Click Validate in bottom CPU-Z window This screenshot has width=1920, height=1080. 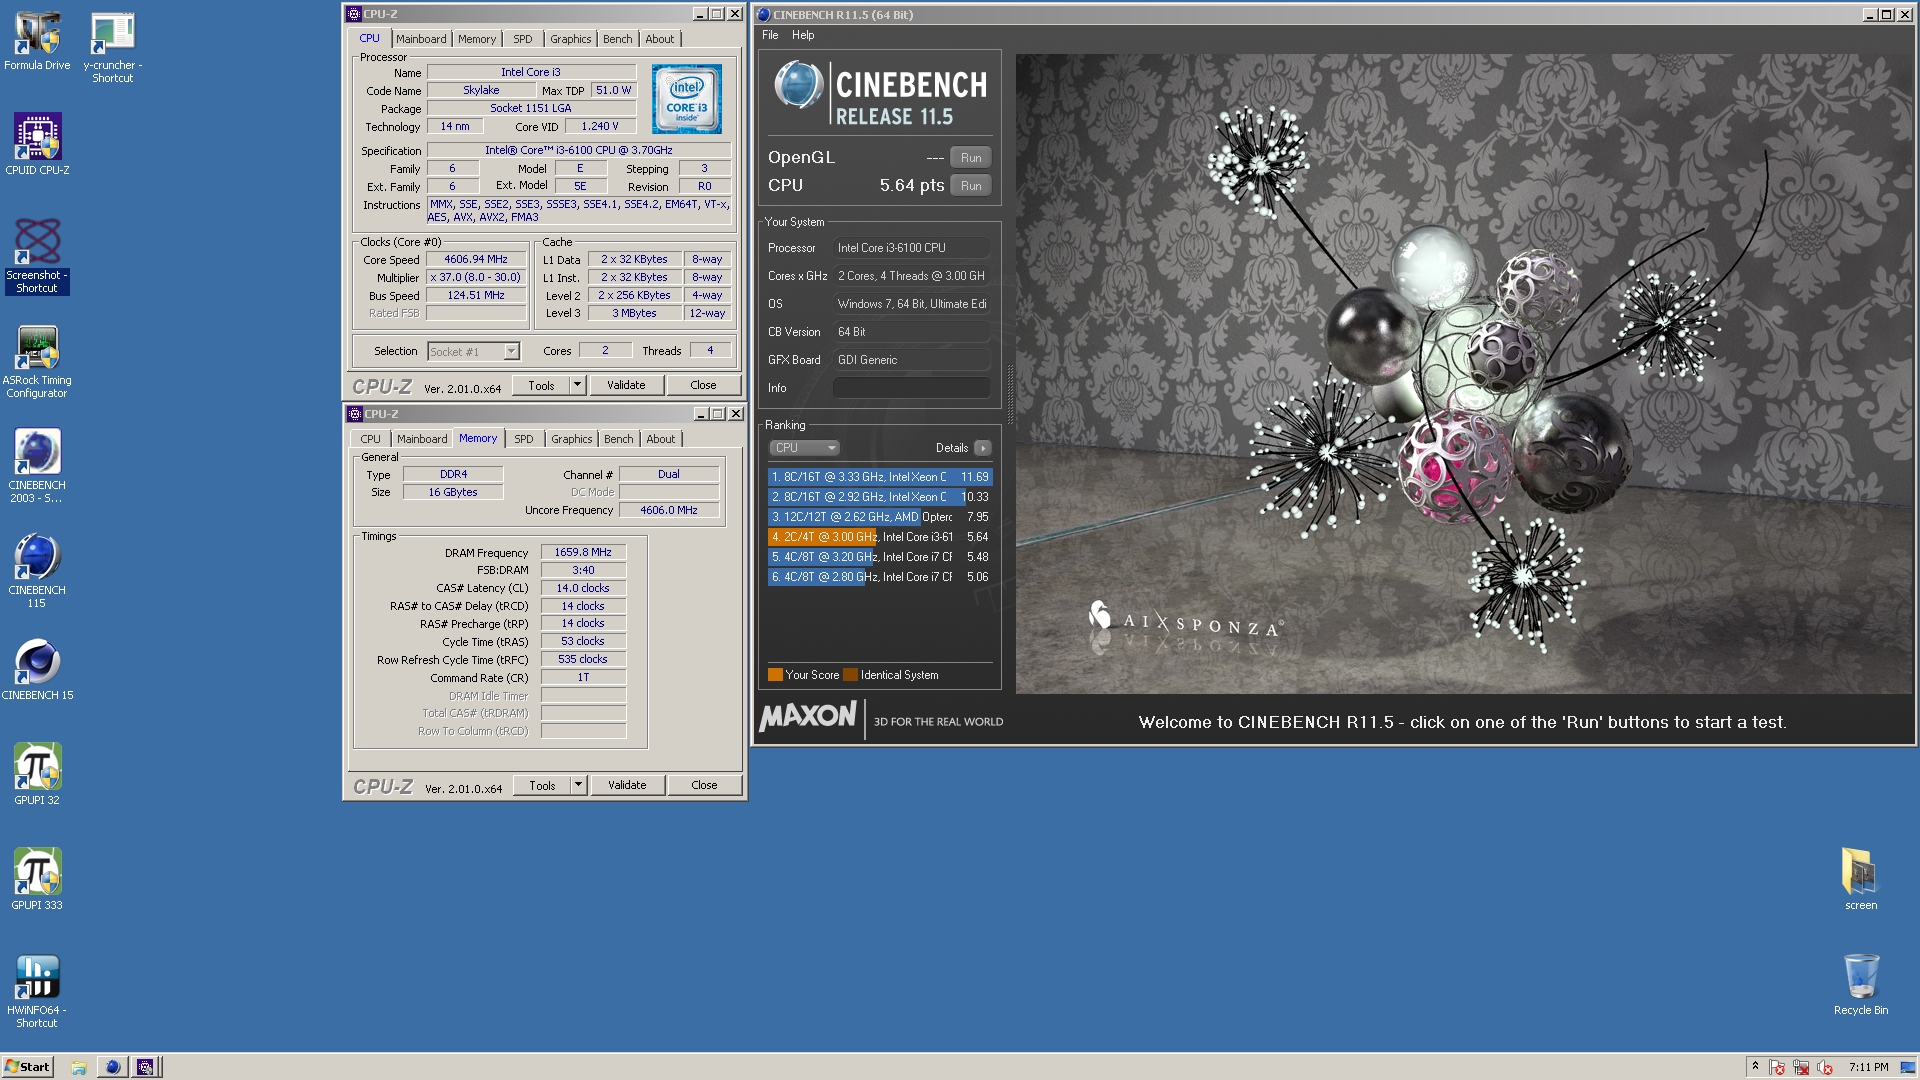(627, 785)
